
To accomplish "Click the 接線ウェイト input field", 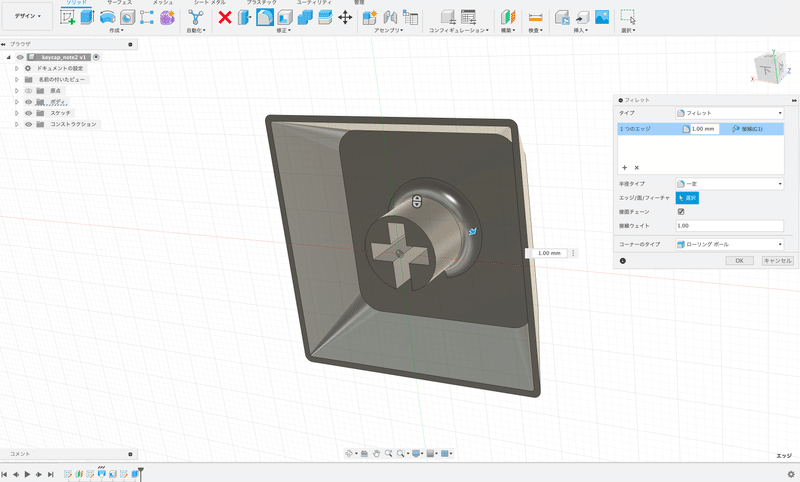I will tap(729, 226).
